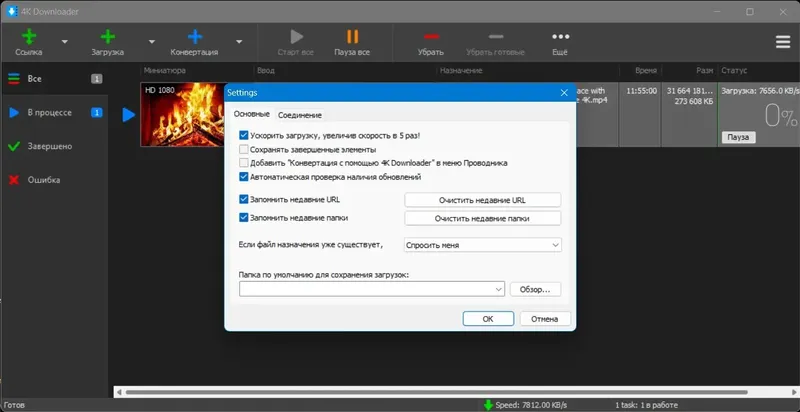Enable Сохранять завершенные элементы checkbox
This screenshot has width=800, height=412.
tap(243, 150)
